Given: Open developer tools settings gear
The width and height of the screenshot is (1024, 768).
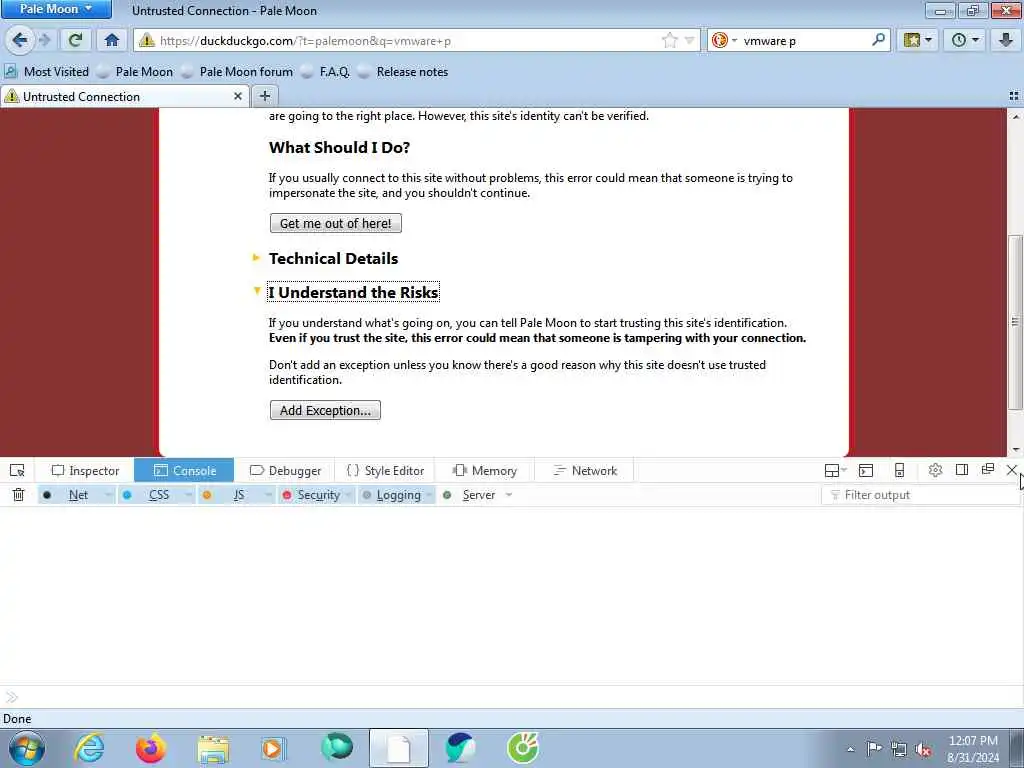Looking at the screenshot, I should click(935, 470).
